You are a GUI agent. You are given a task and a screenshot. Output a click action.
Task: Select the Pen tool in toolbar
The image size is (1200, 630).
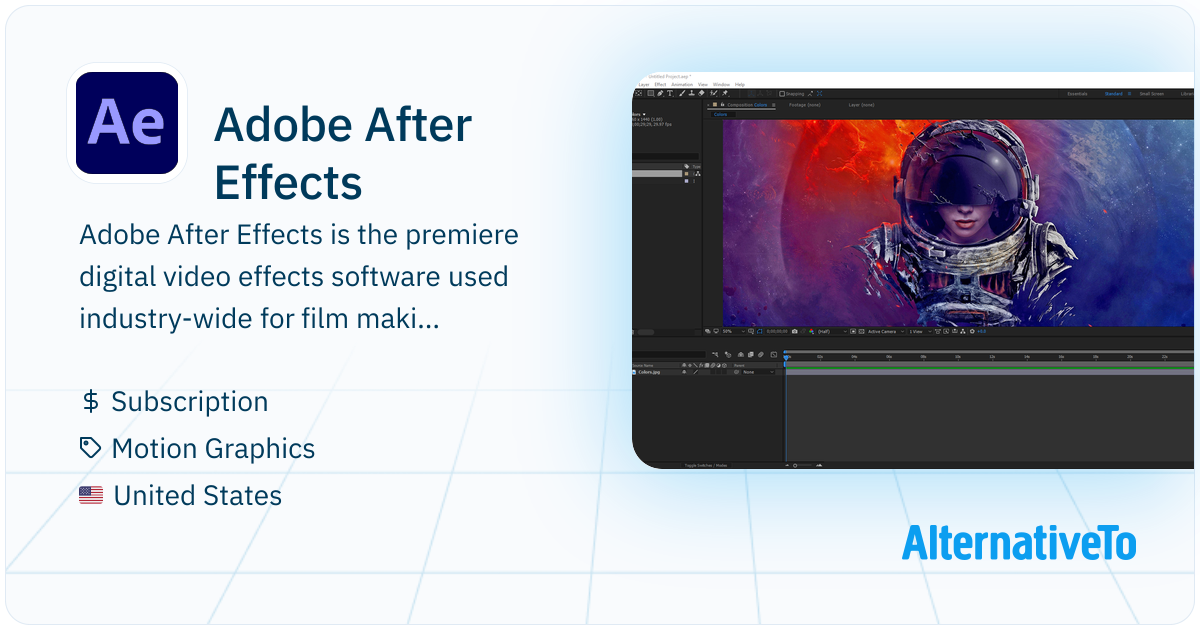(x=660, y=93)
